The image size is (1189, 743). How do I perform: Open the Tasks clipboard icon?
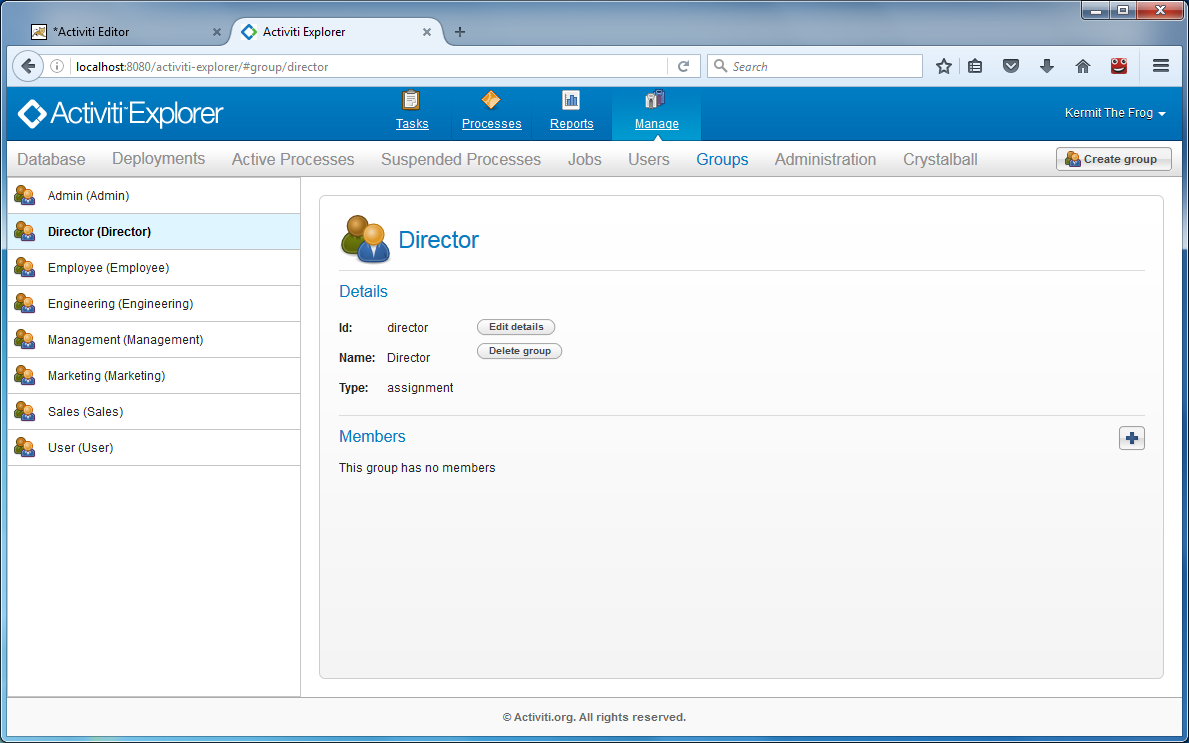pyautogui.click(x=411, y=100)
